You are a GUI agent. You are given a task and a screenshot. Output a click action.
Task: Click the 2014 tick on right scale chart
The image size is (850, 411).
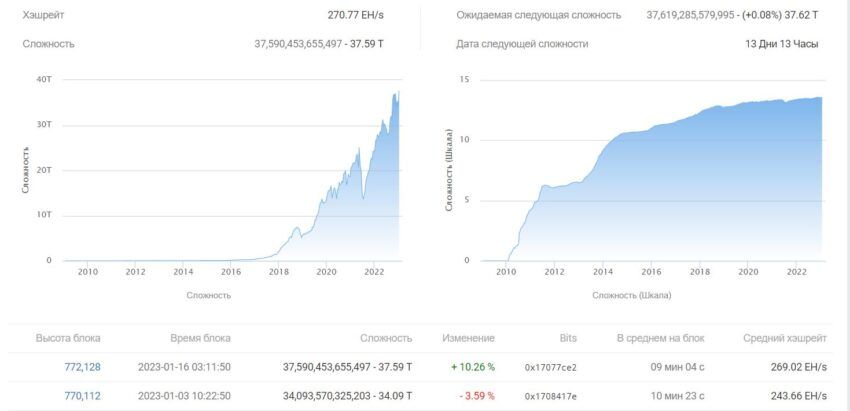(603, 272)
